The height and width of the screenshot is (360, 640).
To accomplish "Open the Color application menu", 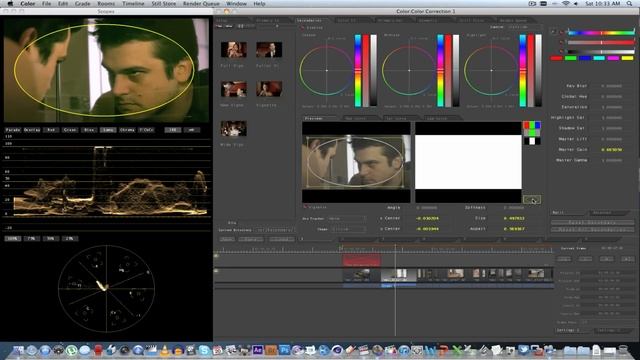I will coord(28,4).
